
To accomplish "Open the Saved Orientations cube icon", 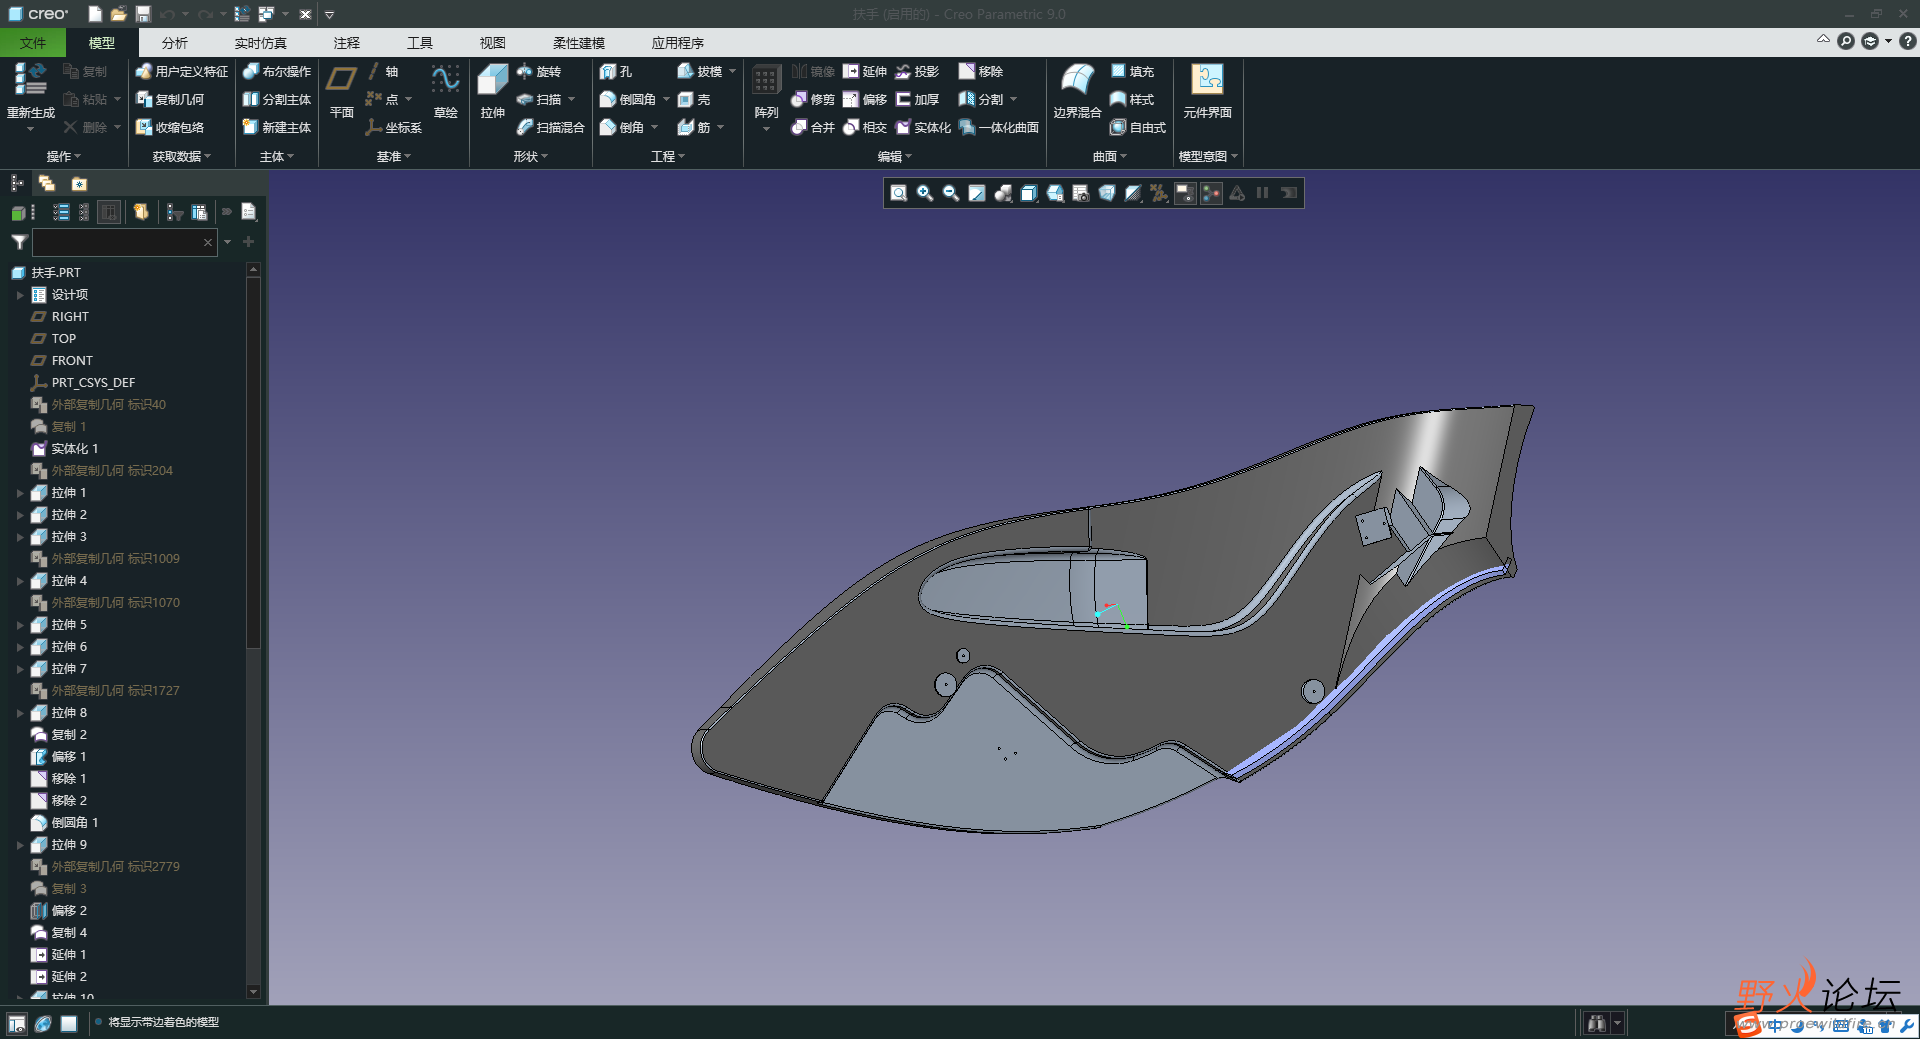I will 1055,194.
